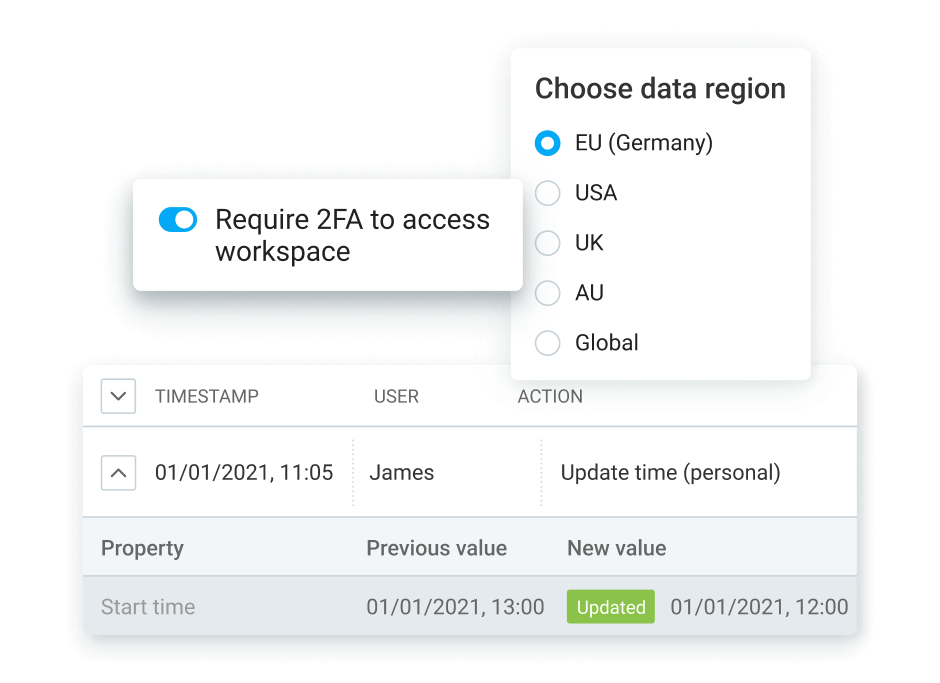
Task: Click the James user cell
Action: pos(402,473)
